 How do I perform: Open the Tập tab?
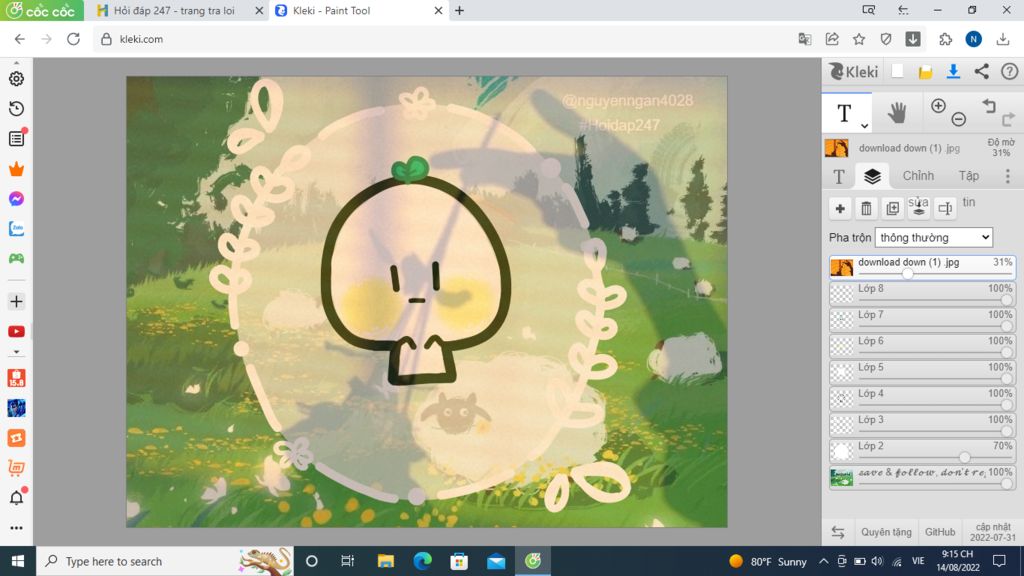[968, 176]
